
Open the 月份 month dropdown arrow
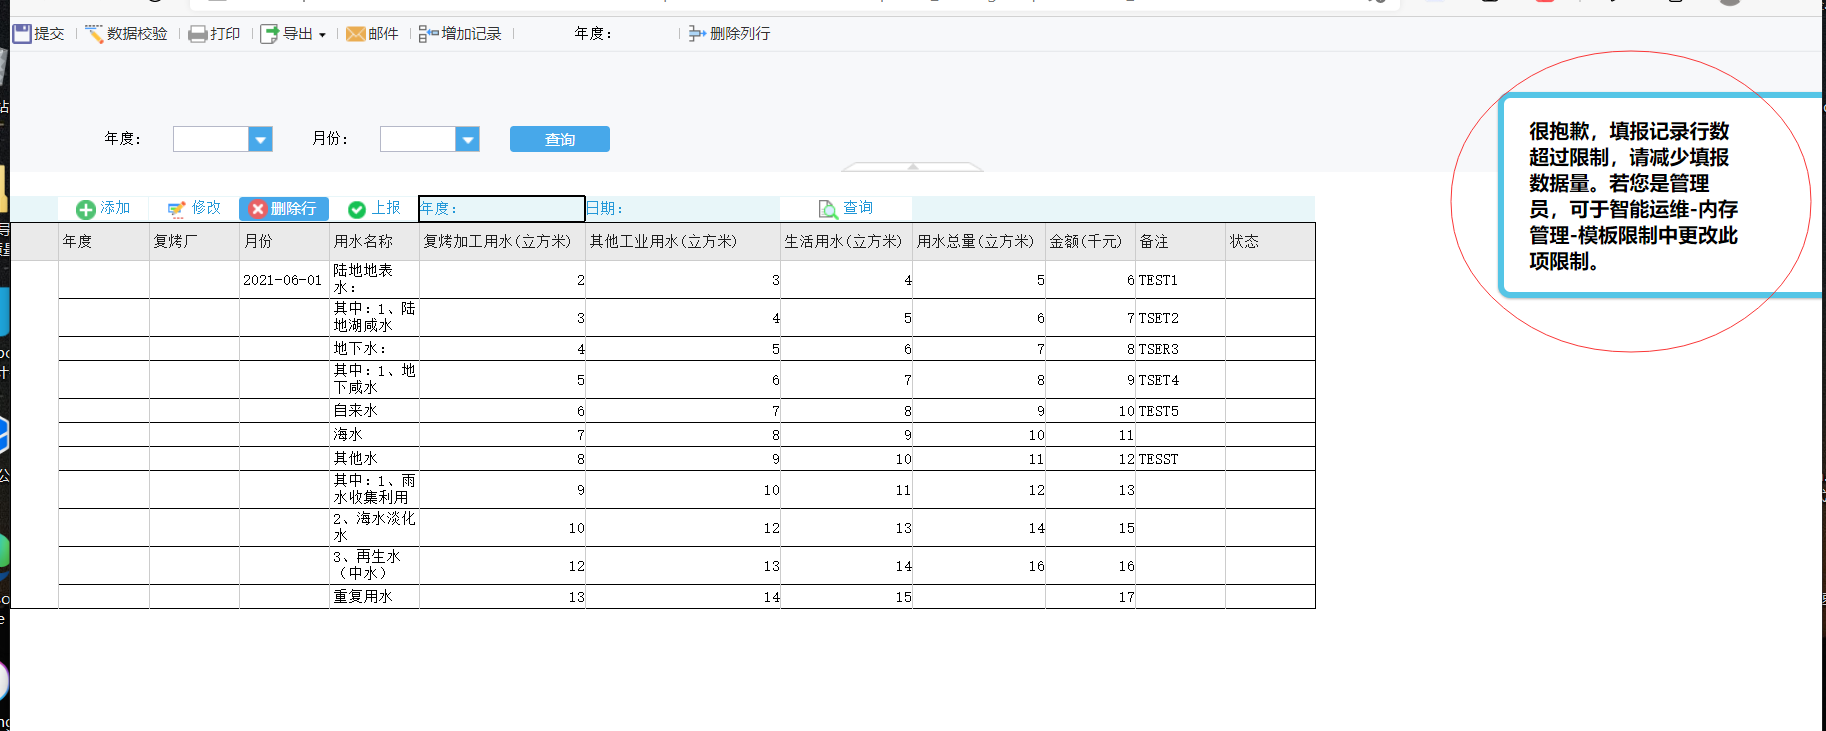click(467, 139)
